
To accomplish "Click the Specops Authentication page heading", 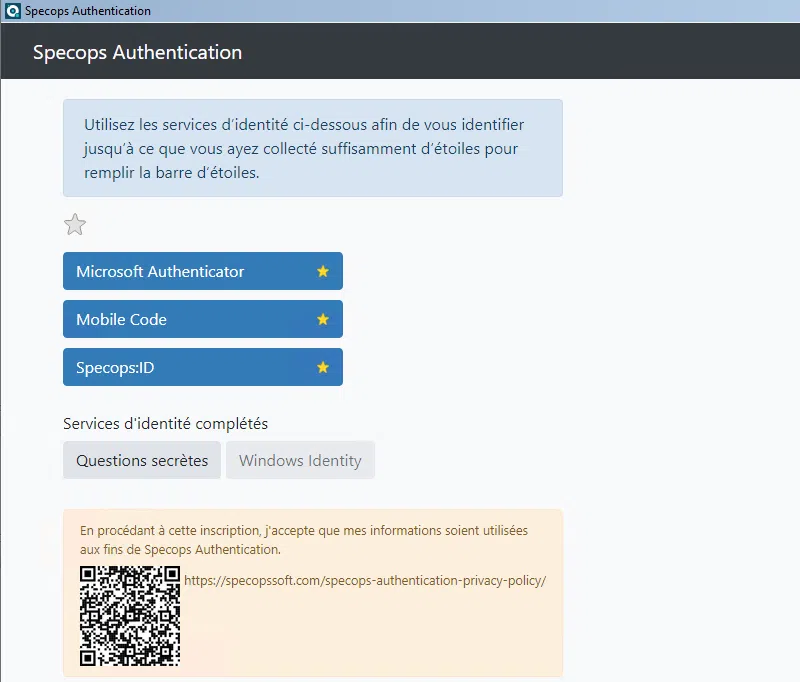I will [x=137, y=52].
